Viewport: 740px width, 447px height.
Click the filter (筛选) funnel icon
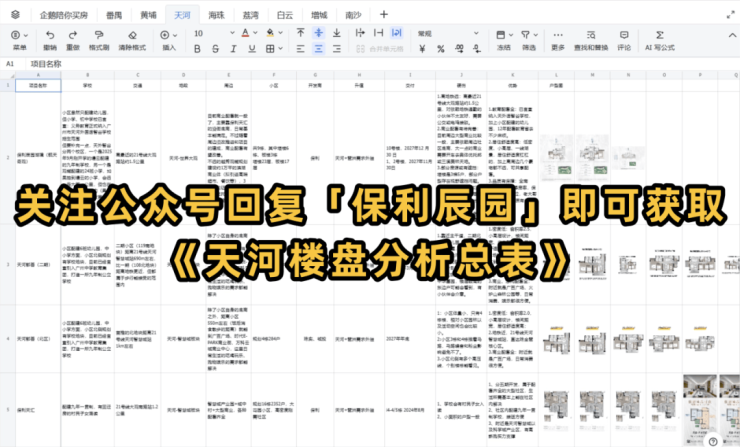pyautogui.click(x=528, y=34)
